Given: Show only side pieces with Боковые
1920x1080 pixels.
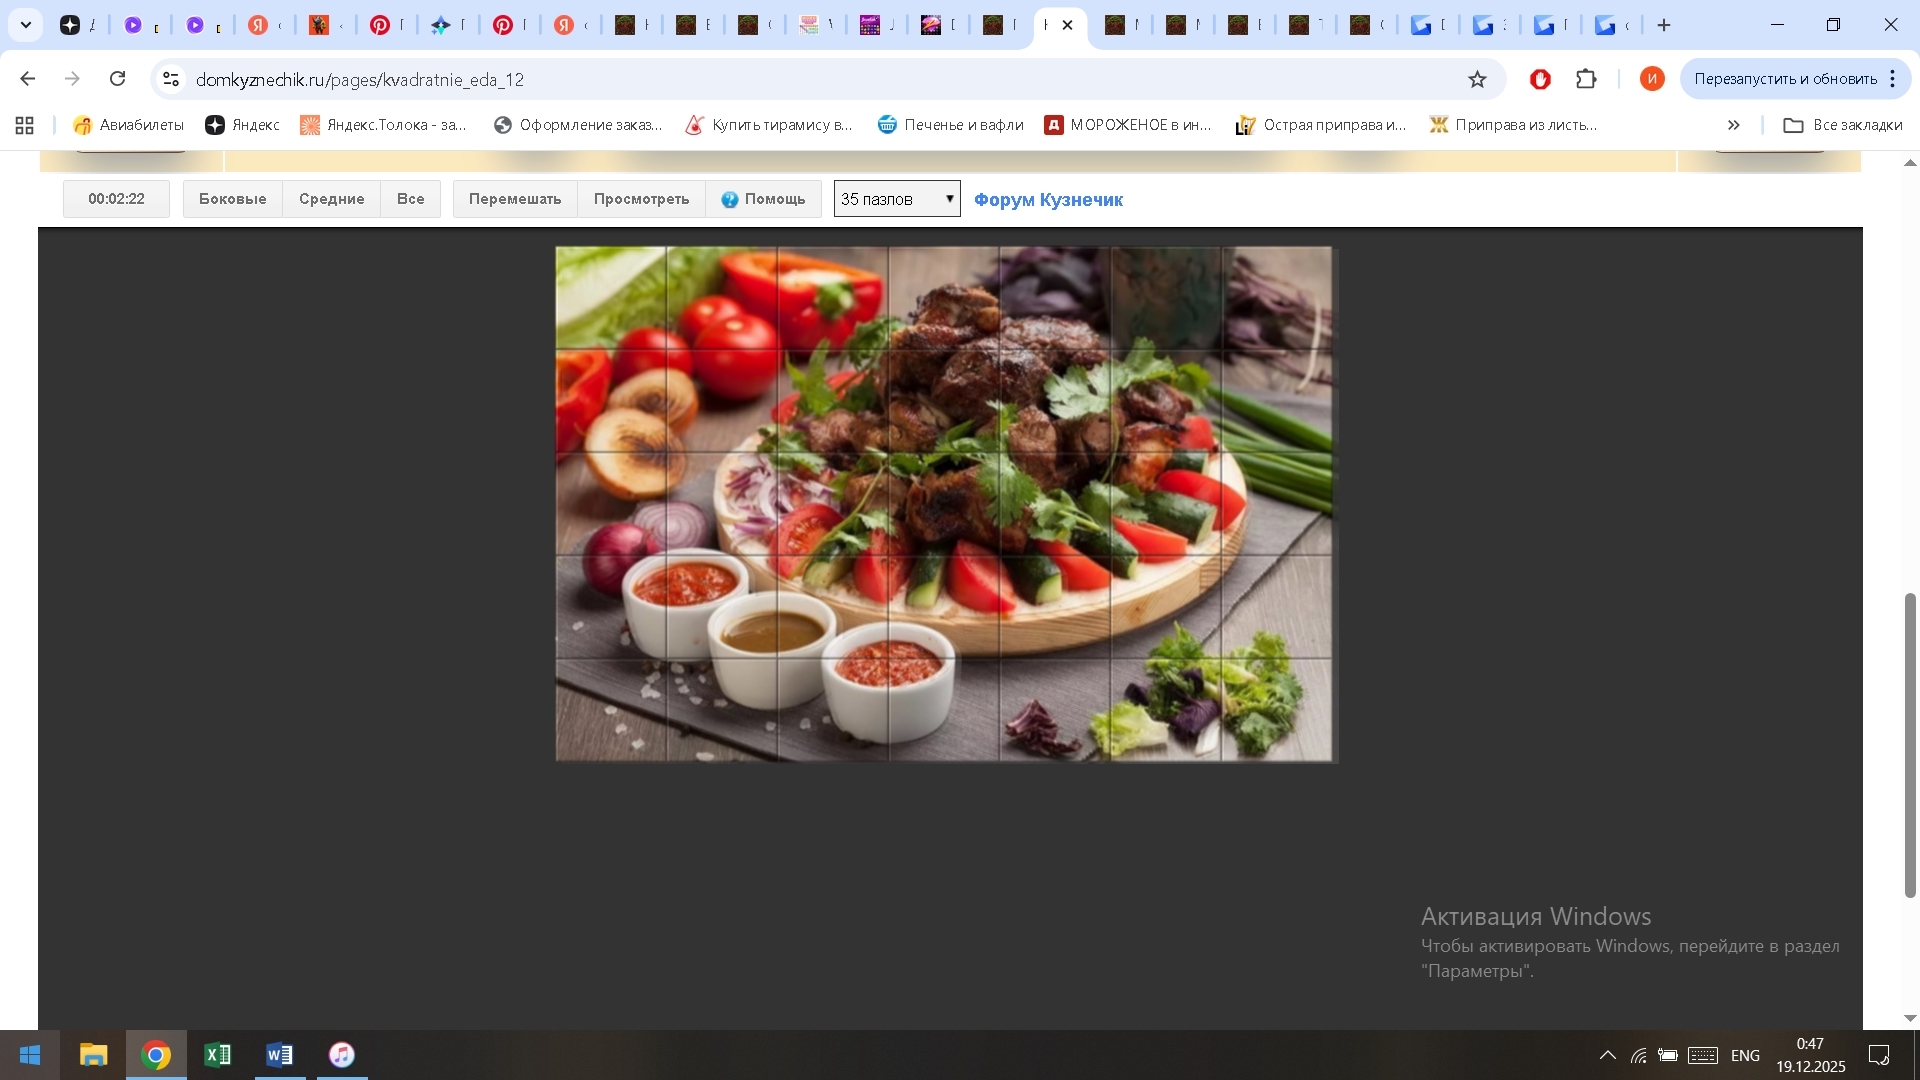Looking at the screenshot, I should (232, 199).
